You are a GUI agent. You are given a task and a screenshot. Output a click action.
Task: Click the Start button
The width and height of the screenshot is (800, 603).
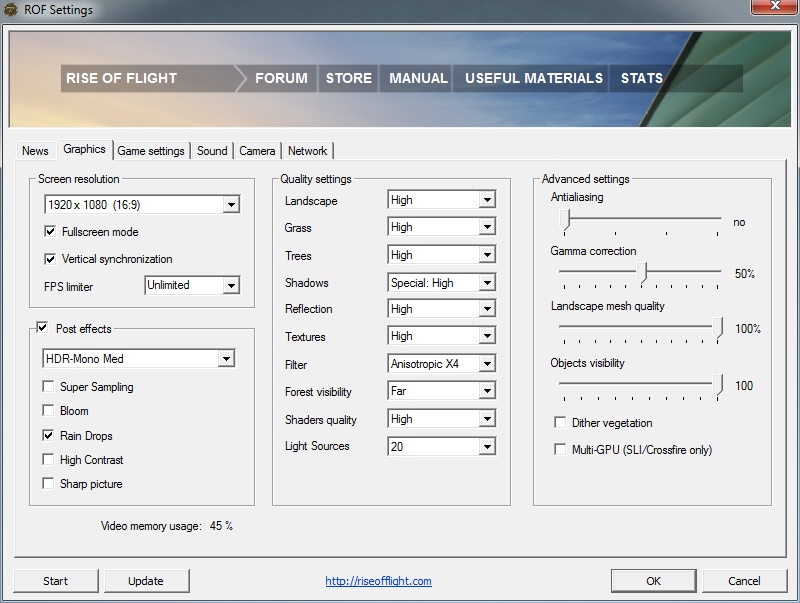[x=56, y=581]
